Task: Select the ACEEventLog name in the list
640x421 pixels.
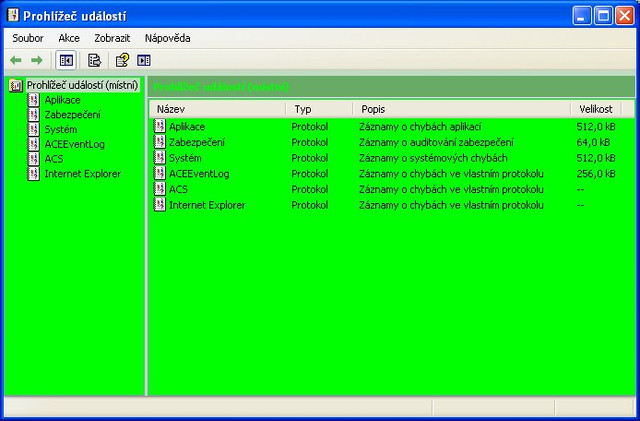Action: (x=199, y=174)
